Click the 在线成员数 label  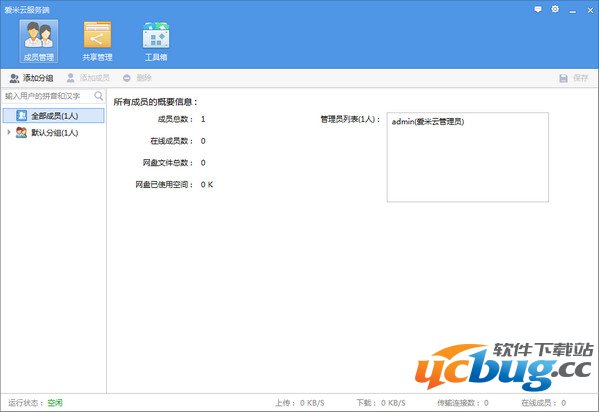tap(172, 141)
